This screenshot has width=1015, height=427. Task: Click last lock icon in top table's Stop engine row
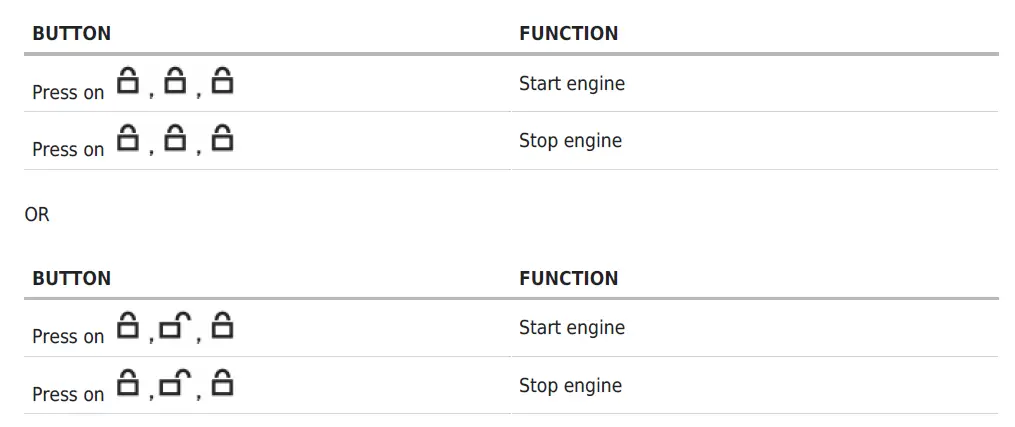[223, 138]
